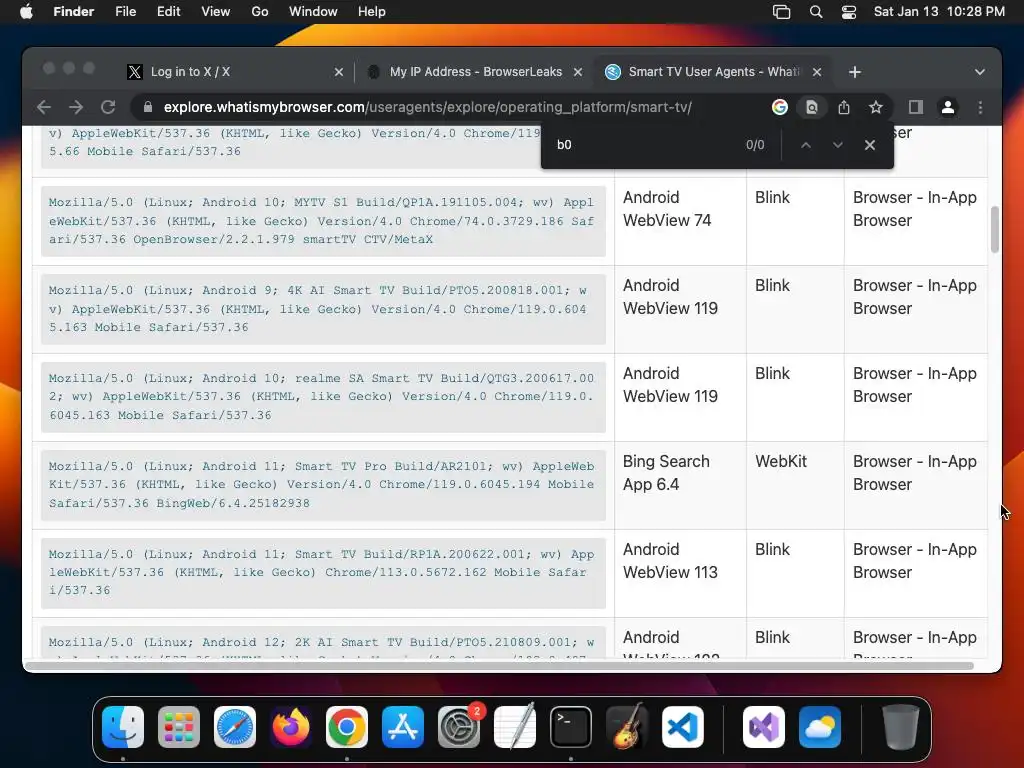Open realme SA Smart TV user agent link
The width and height of the screenshot is (1024, 768).
tap(321, 396)
